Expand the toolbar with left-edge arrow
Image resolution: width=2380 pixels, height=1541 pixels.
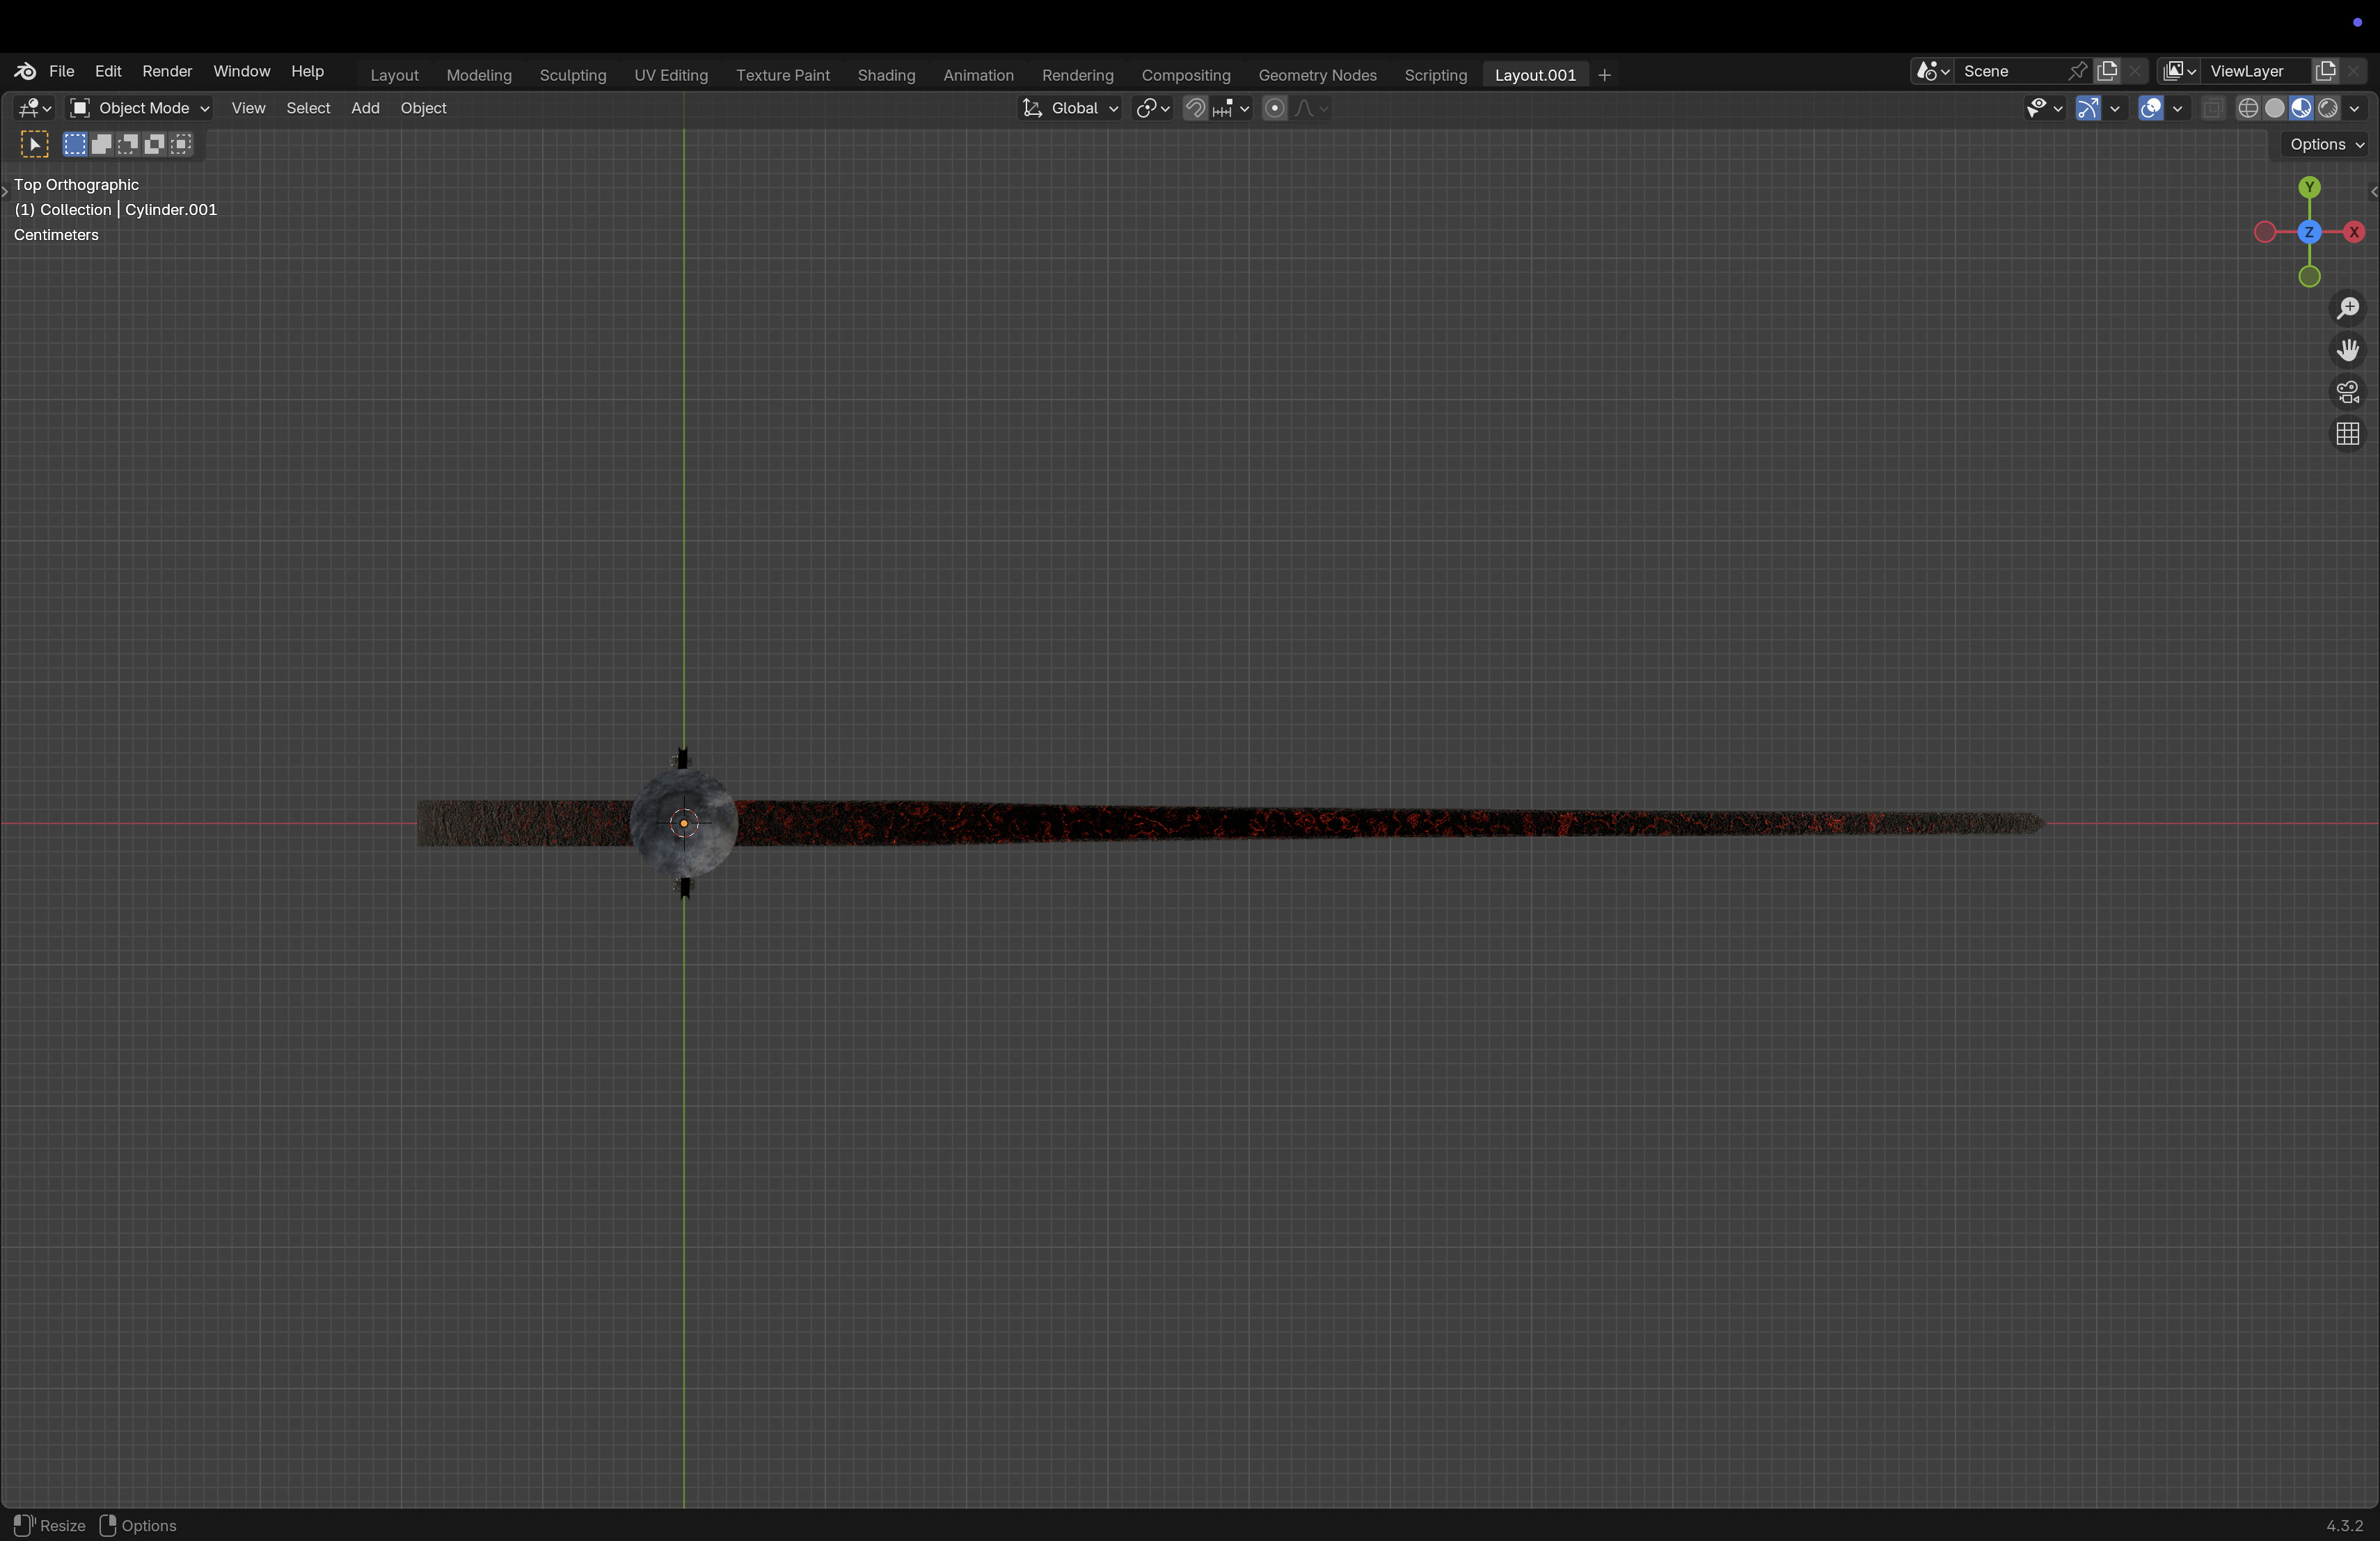click(x=5, y=190)
